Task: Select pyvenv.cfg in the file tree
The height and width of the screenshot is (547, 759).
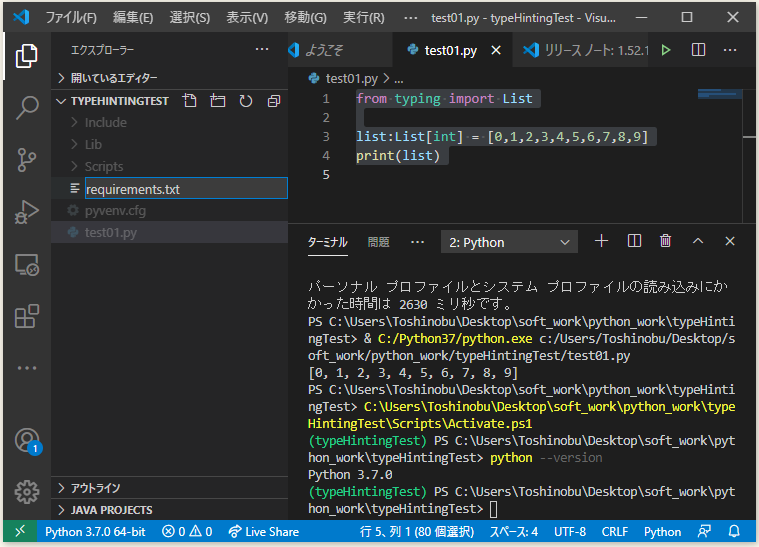Action: pyautogui.click(x=169, y=211)
